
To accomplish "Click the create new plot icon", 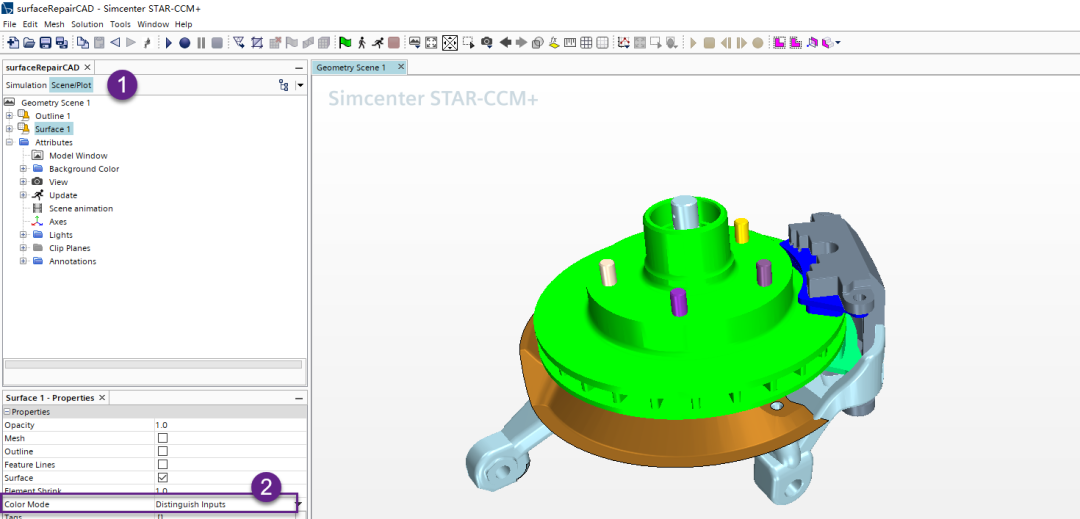I will tap(624, 43).
